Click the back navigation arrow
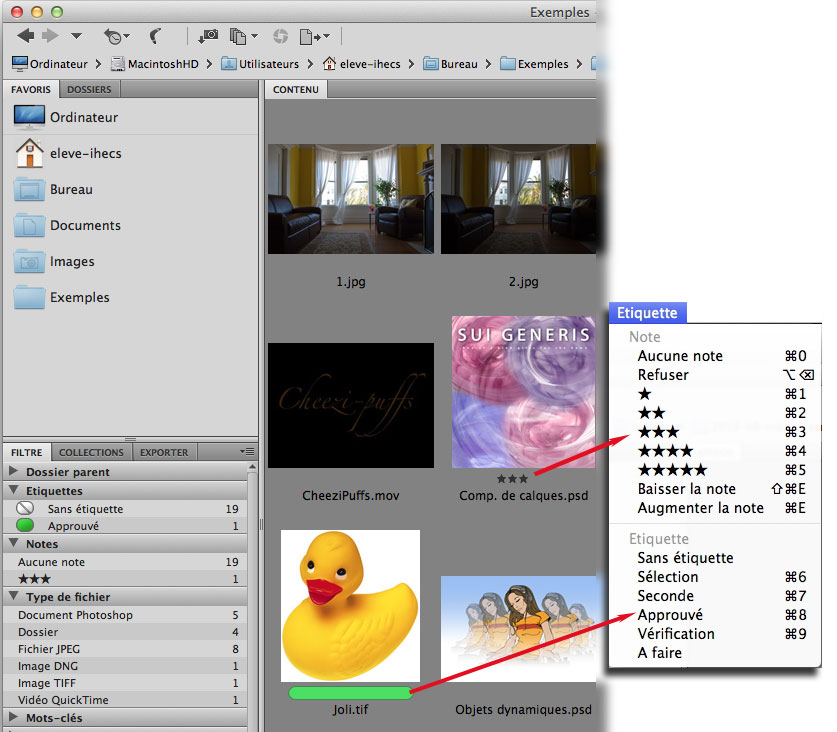The width and height of the screenshot is (837, 732). 25,36
